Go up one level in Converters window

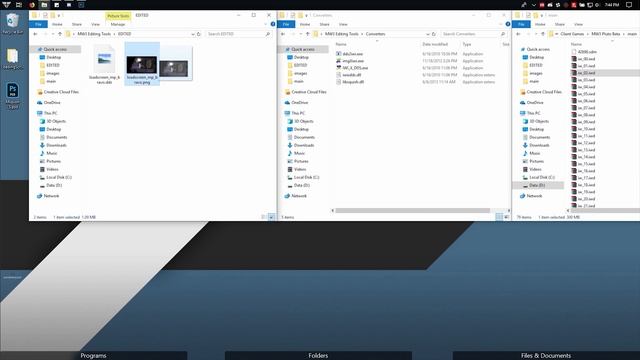308,34
